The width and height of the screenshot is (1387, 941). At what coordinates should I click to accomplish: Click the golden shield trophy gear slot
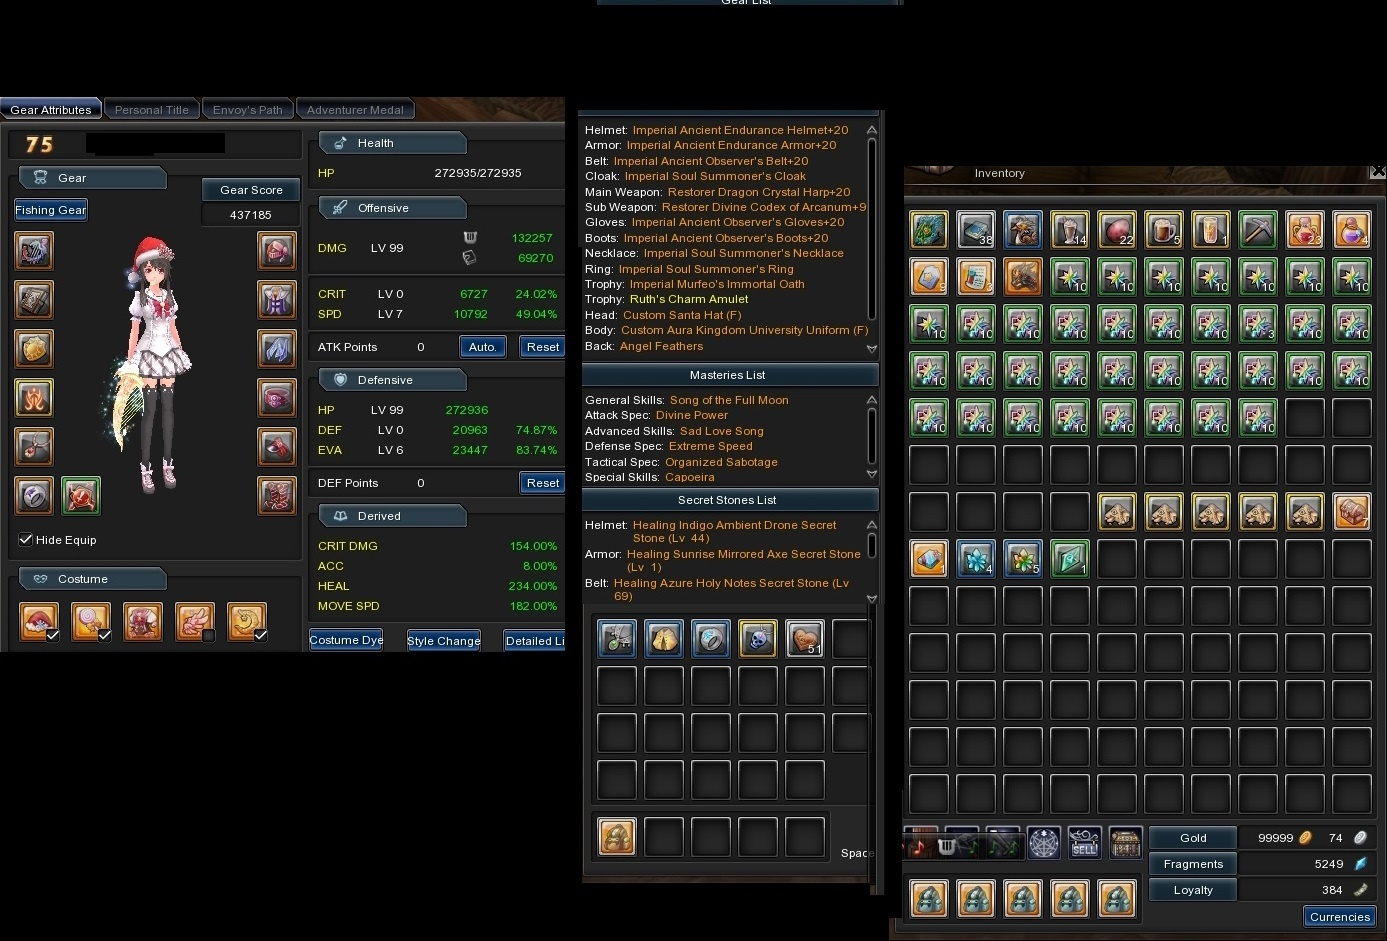click(x=34, y=349)
